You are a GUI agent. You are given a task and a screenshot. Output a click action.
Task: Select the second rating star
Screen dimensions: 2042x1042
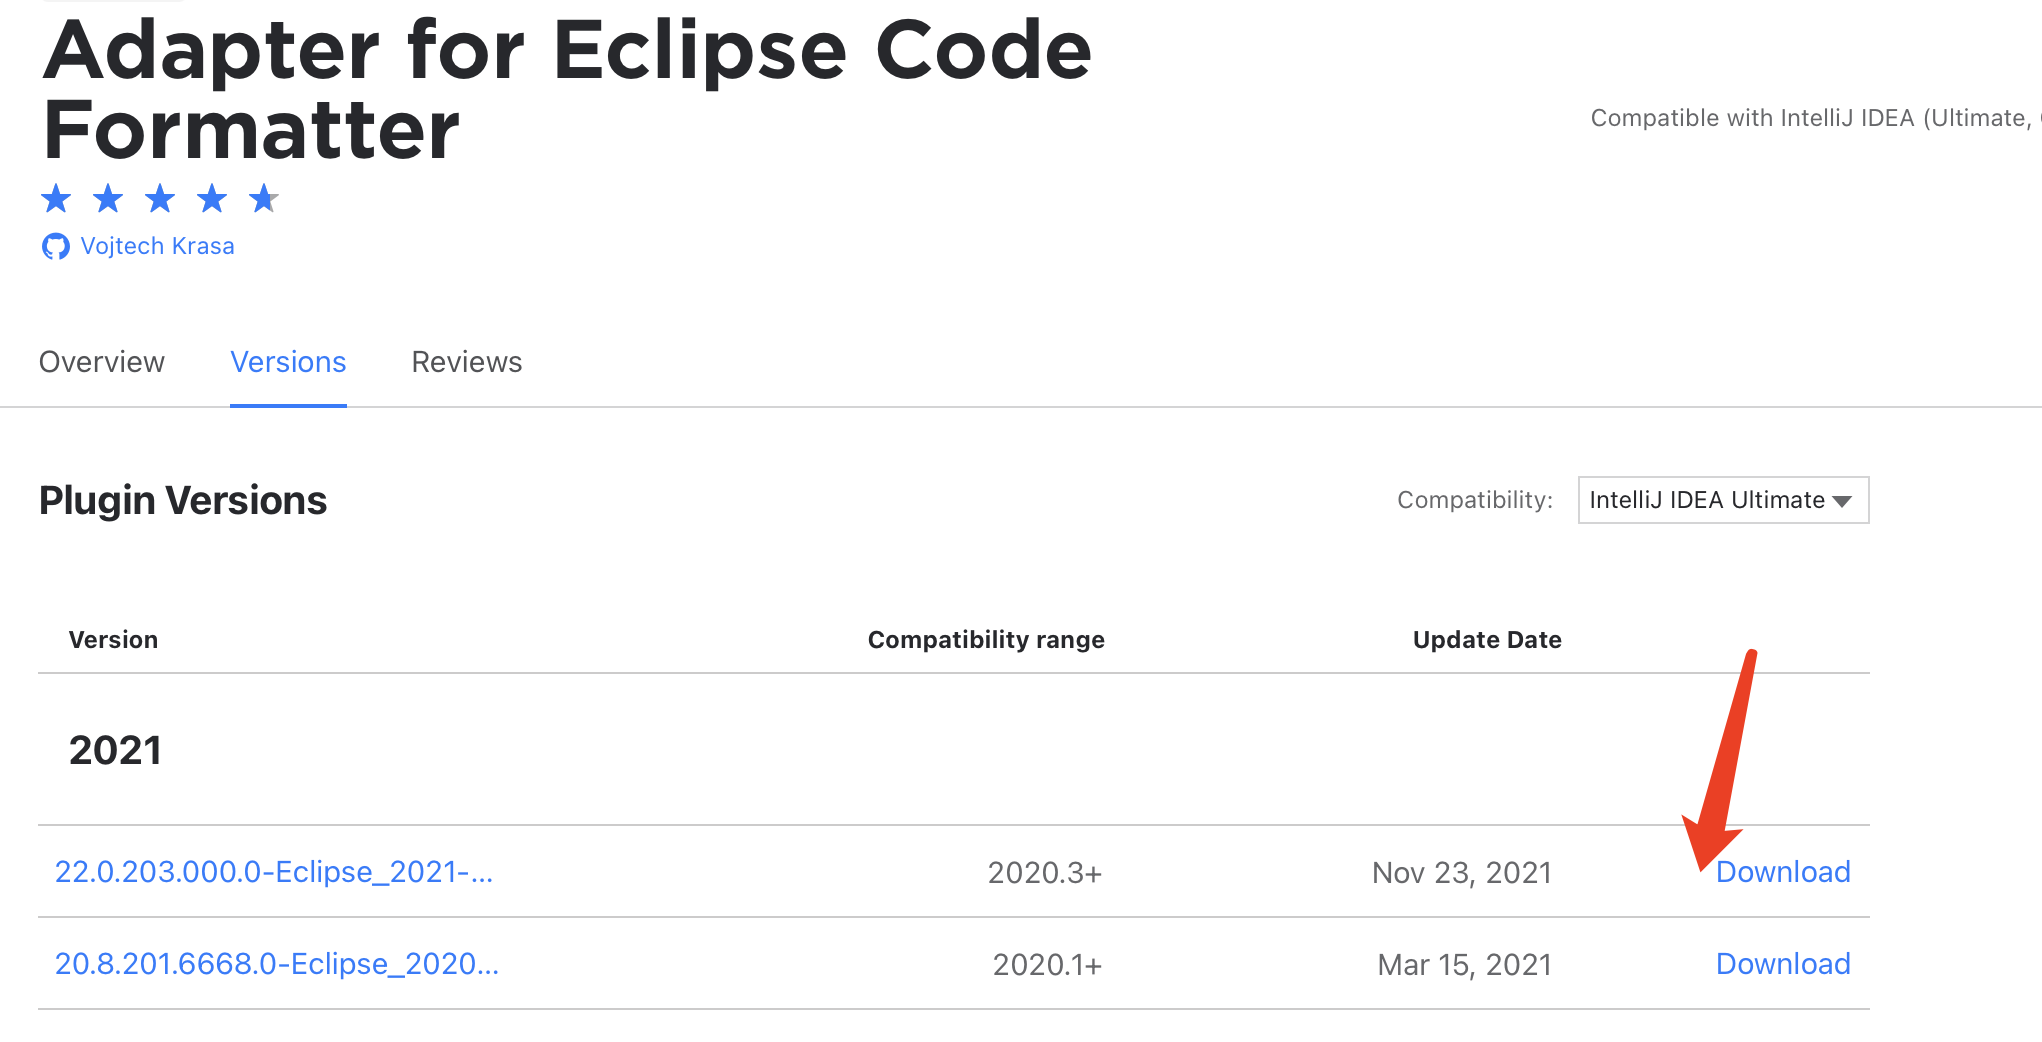click(108, 199)
